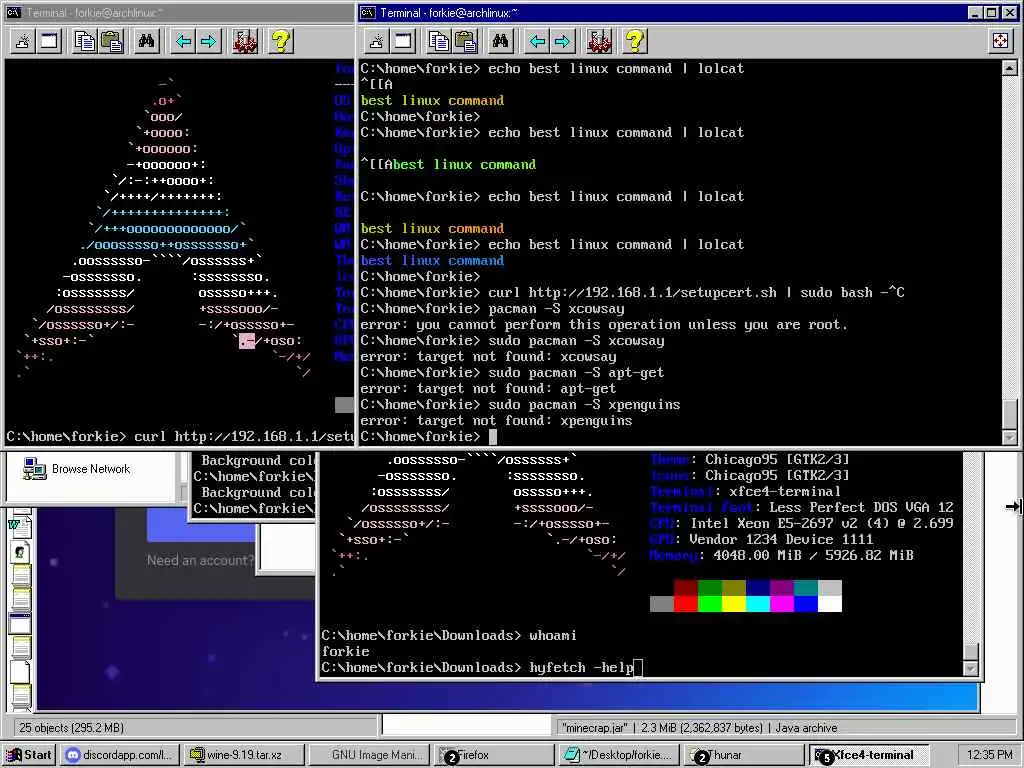
Task: Click the 'Vendor 1234 Device 1111' GPU line
Action: coord(761,539)
